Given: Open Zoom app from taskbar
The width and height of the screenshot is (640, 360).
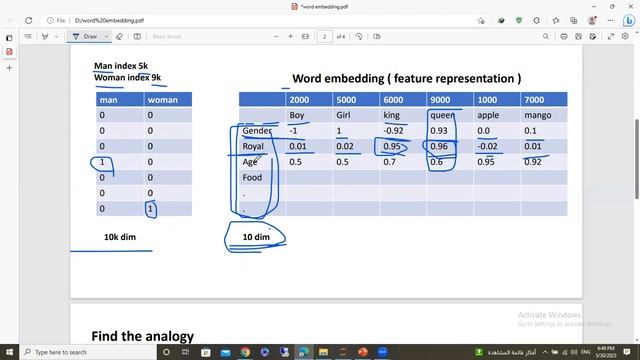Looking at the screenshot, I should point(382,352).
